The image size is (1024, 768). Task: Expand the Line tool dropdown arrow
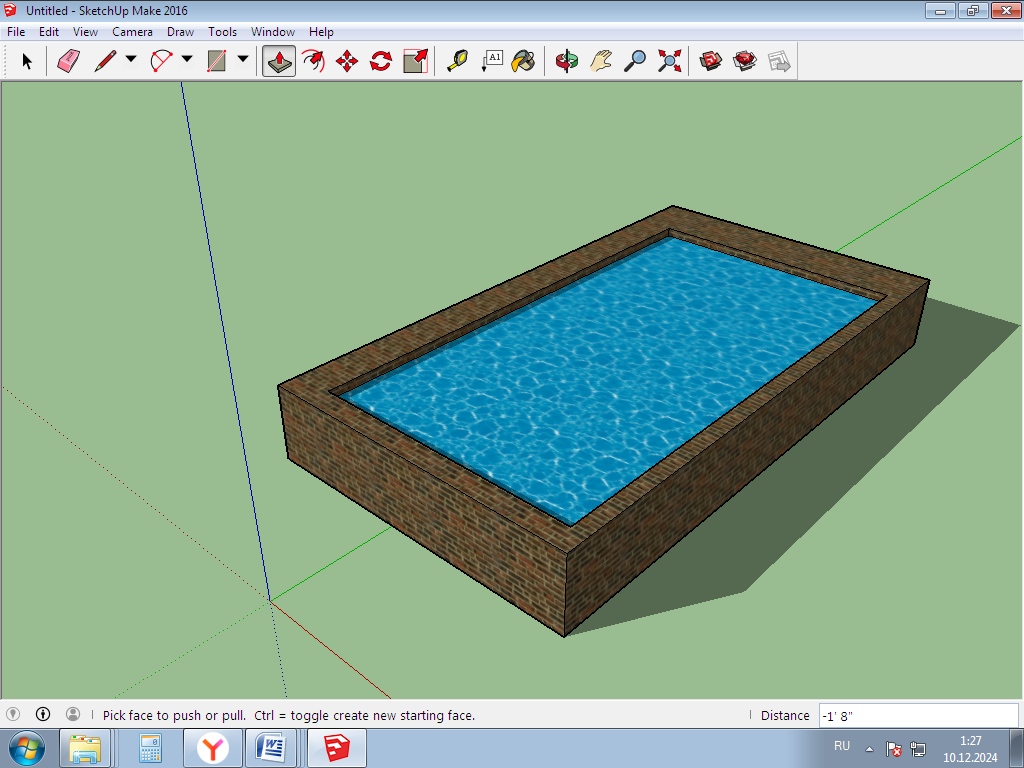click(131, 60)
